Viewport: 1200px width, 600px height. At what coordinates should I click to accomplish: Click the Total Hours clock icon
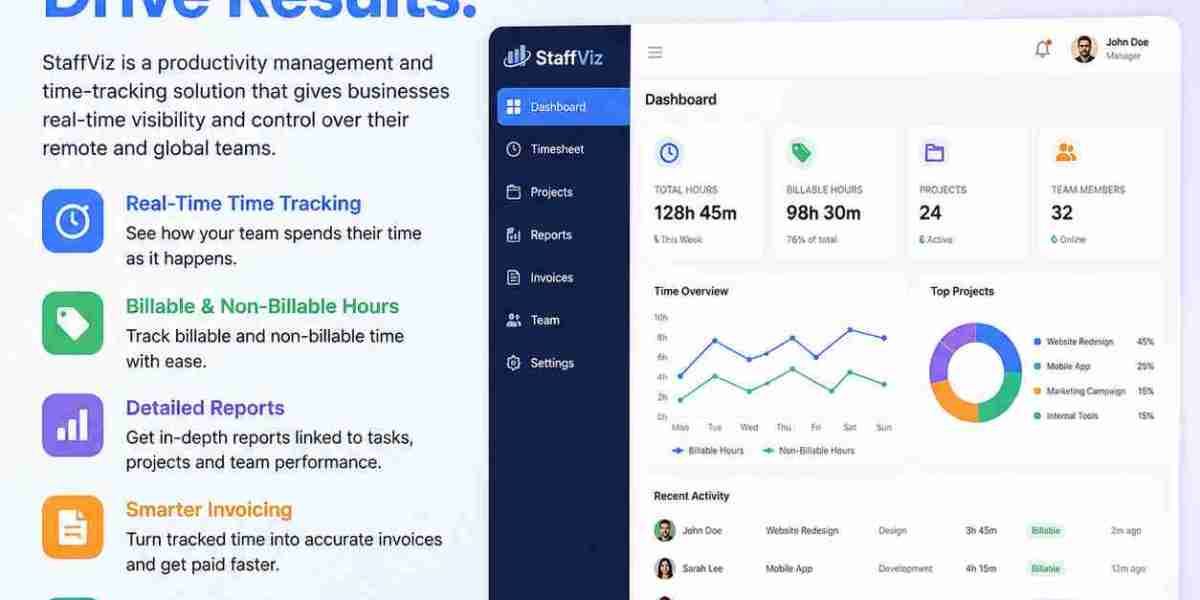coord(669,153)
